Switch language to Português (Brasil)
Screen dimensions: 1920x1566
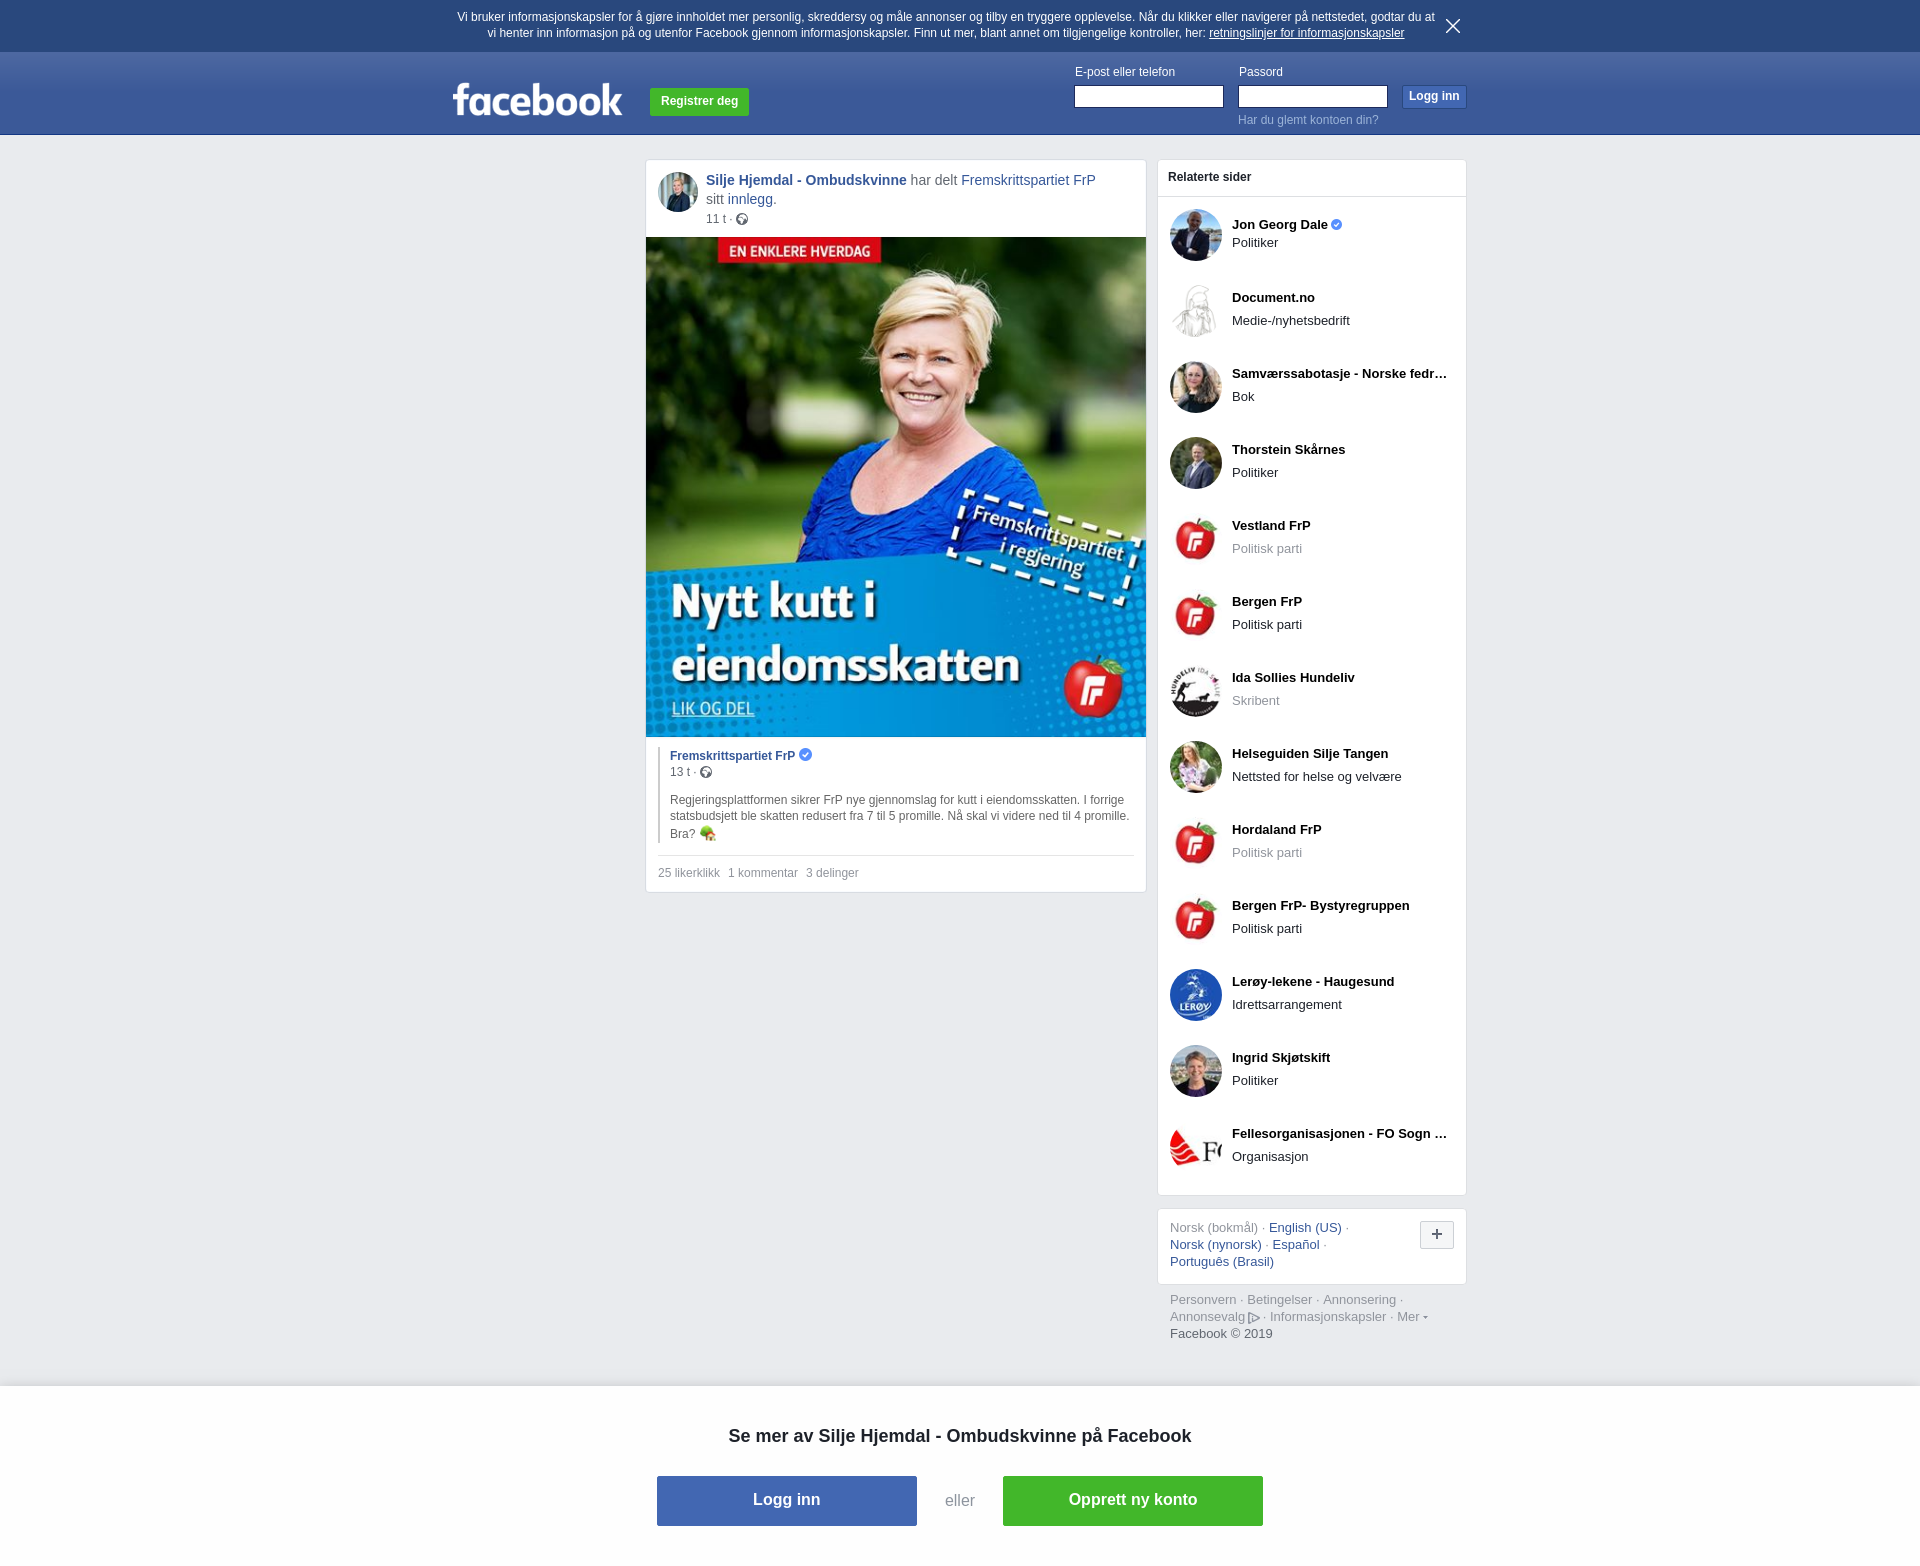[1222, 1262]
